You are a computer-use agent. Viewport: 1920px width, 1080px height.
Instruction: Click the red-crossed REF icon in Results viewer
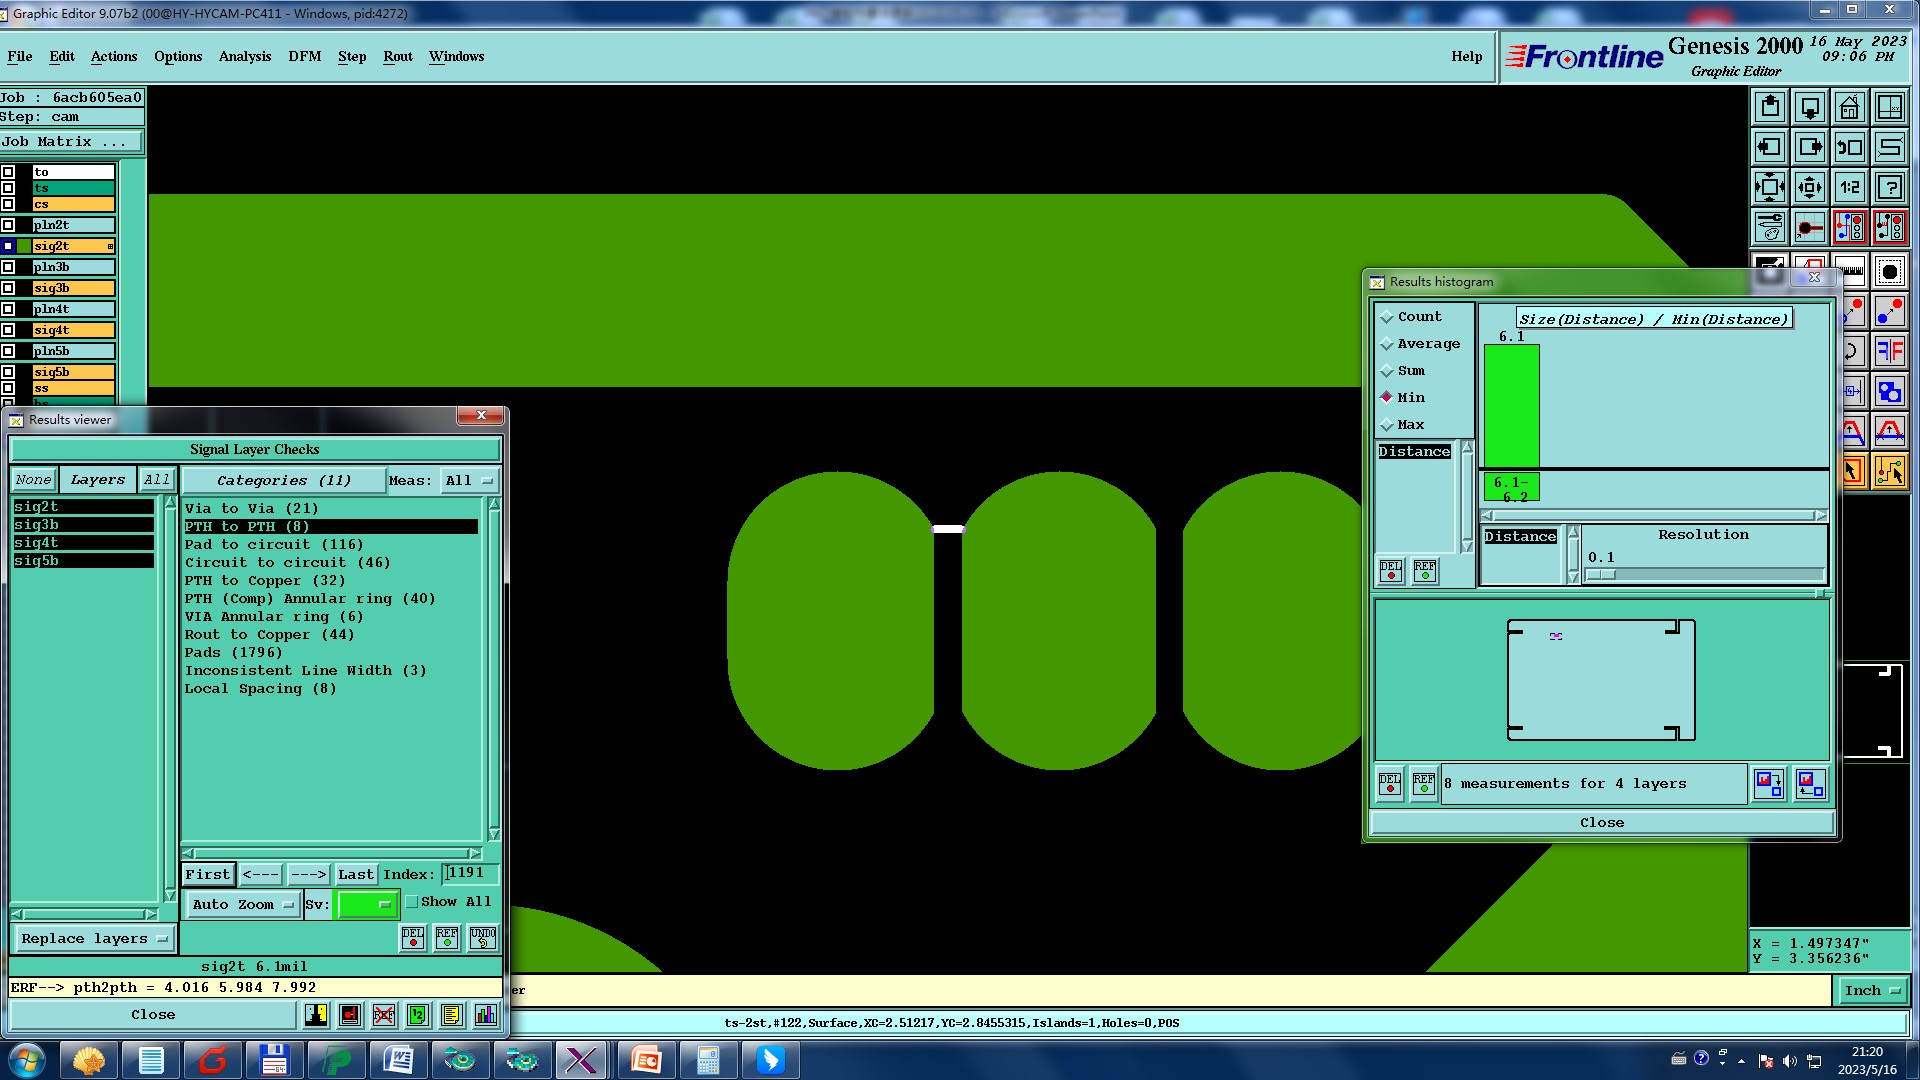click(384, 1015)
